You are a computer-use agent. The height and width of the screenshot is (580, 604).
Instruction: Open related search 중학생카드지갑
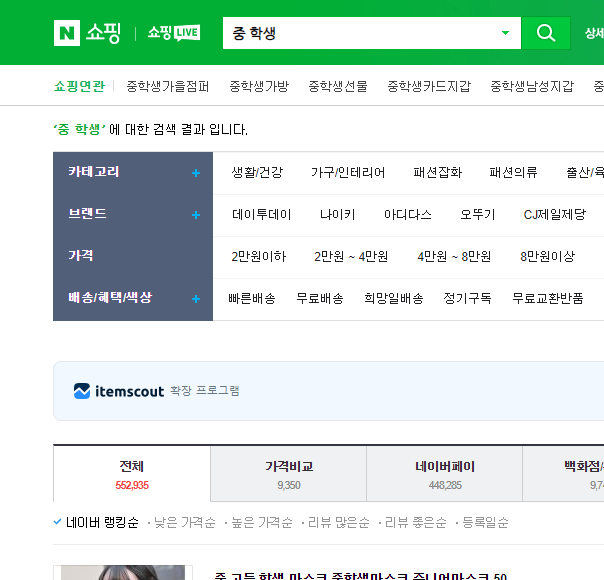point(429,86)
